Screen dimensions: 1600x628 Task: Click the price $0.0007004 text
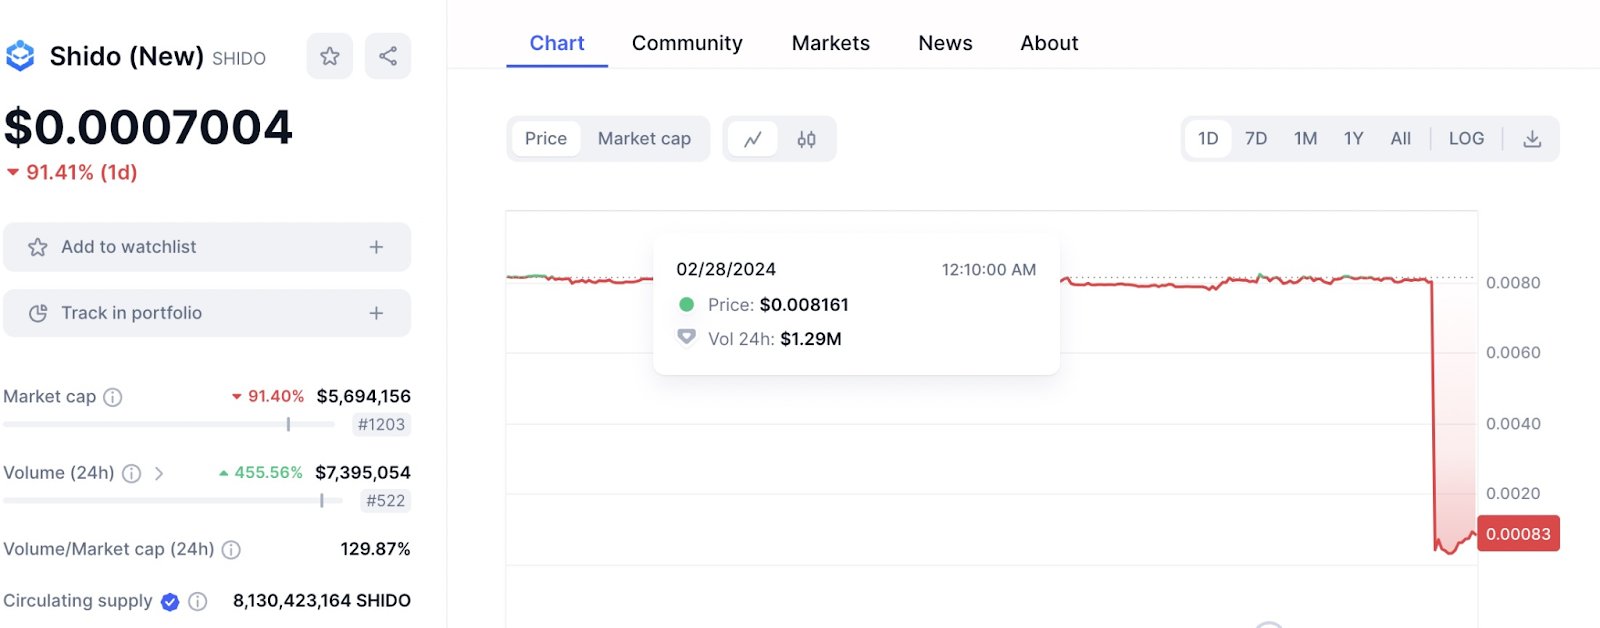pyautogui.click(x=148, y=127)
